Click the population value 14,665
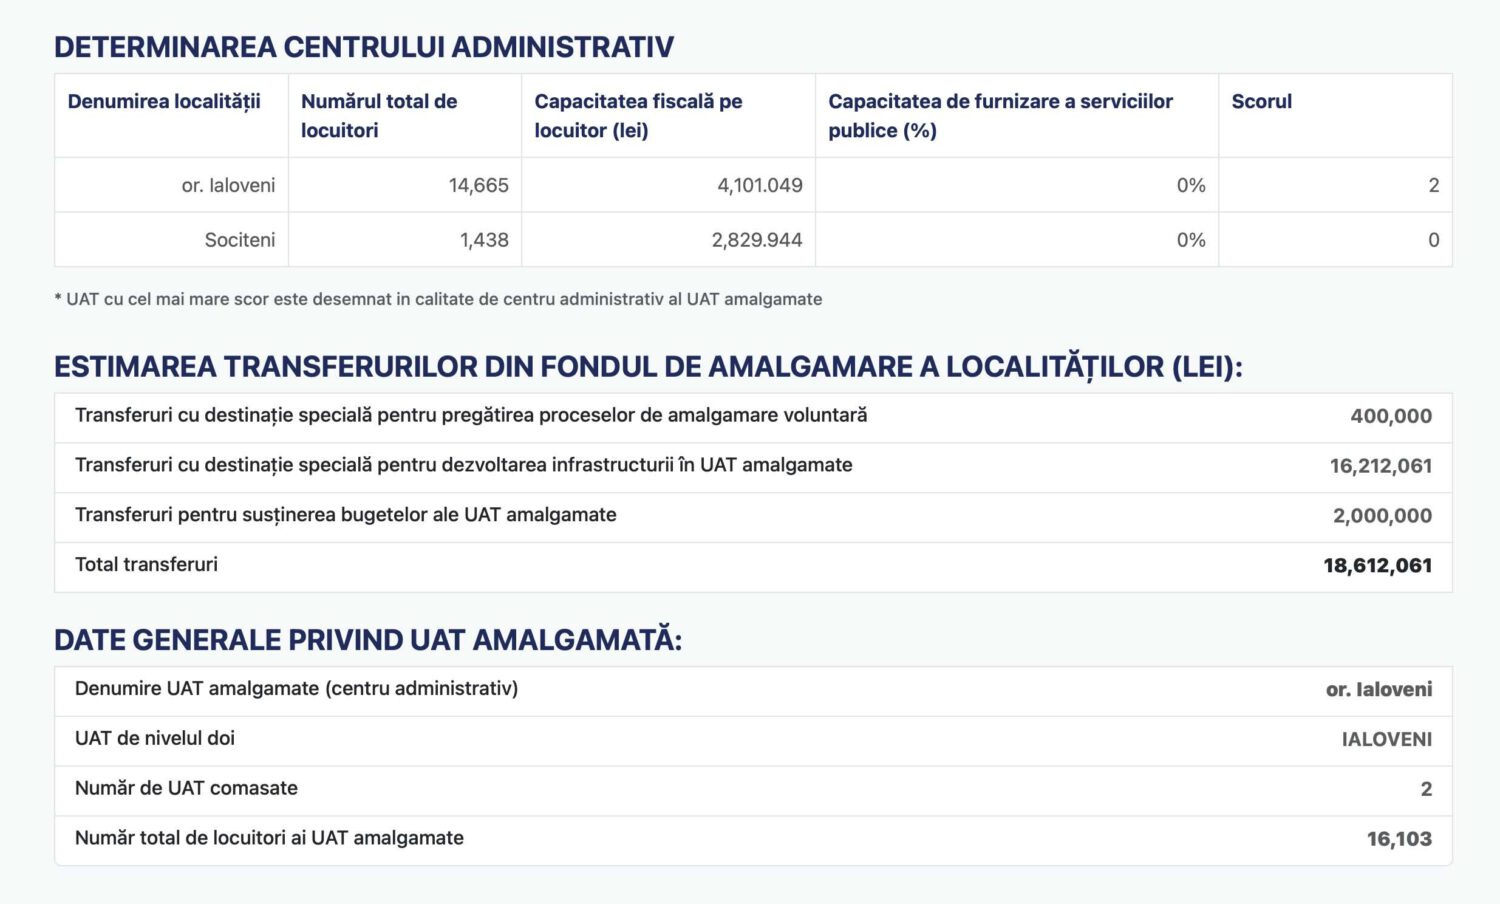The height and width of the screenshot is (904, 1500). (x=479, y=184)
